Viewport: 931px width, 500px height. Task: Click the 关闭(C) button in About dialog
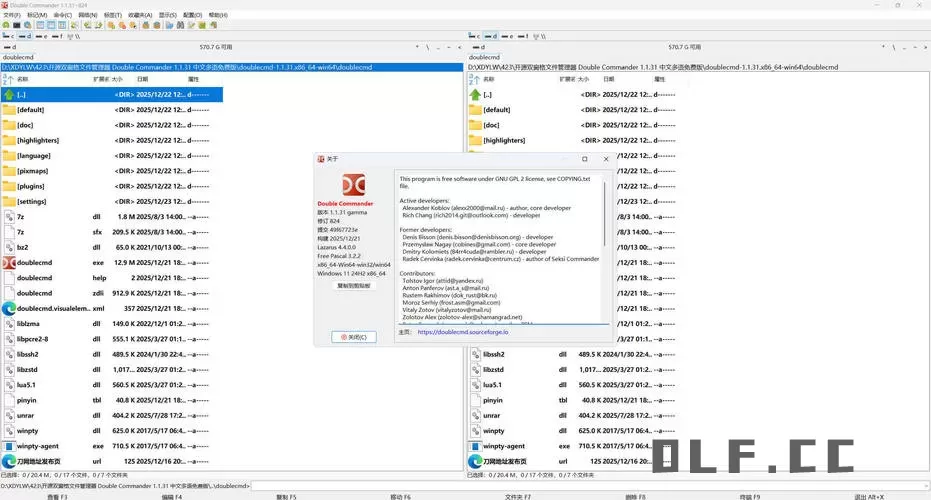[x=354, y=337]
